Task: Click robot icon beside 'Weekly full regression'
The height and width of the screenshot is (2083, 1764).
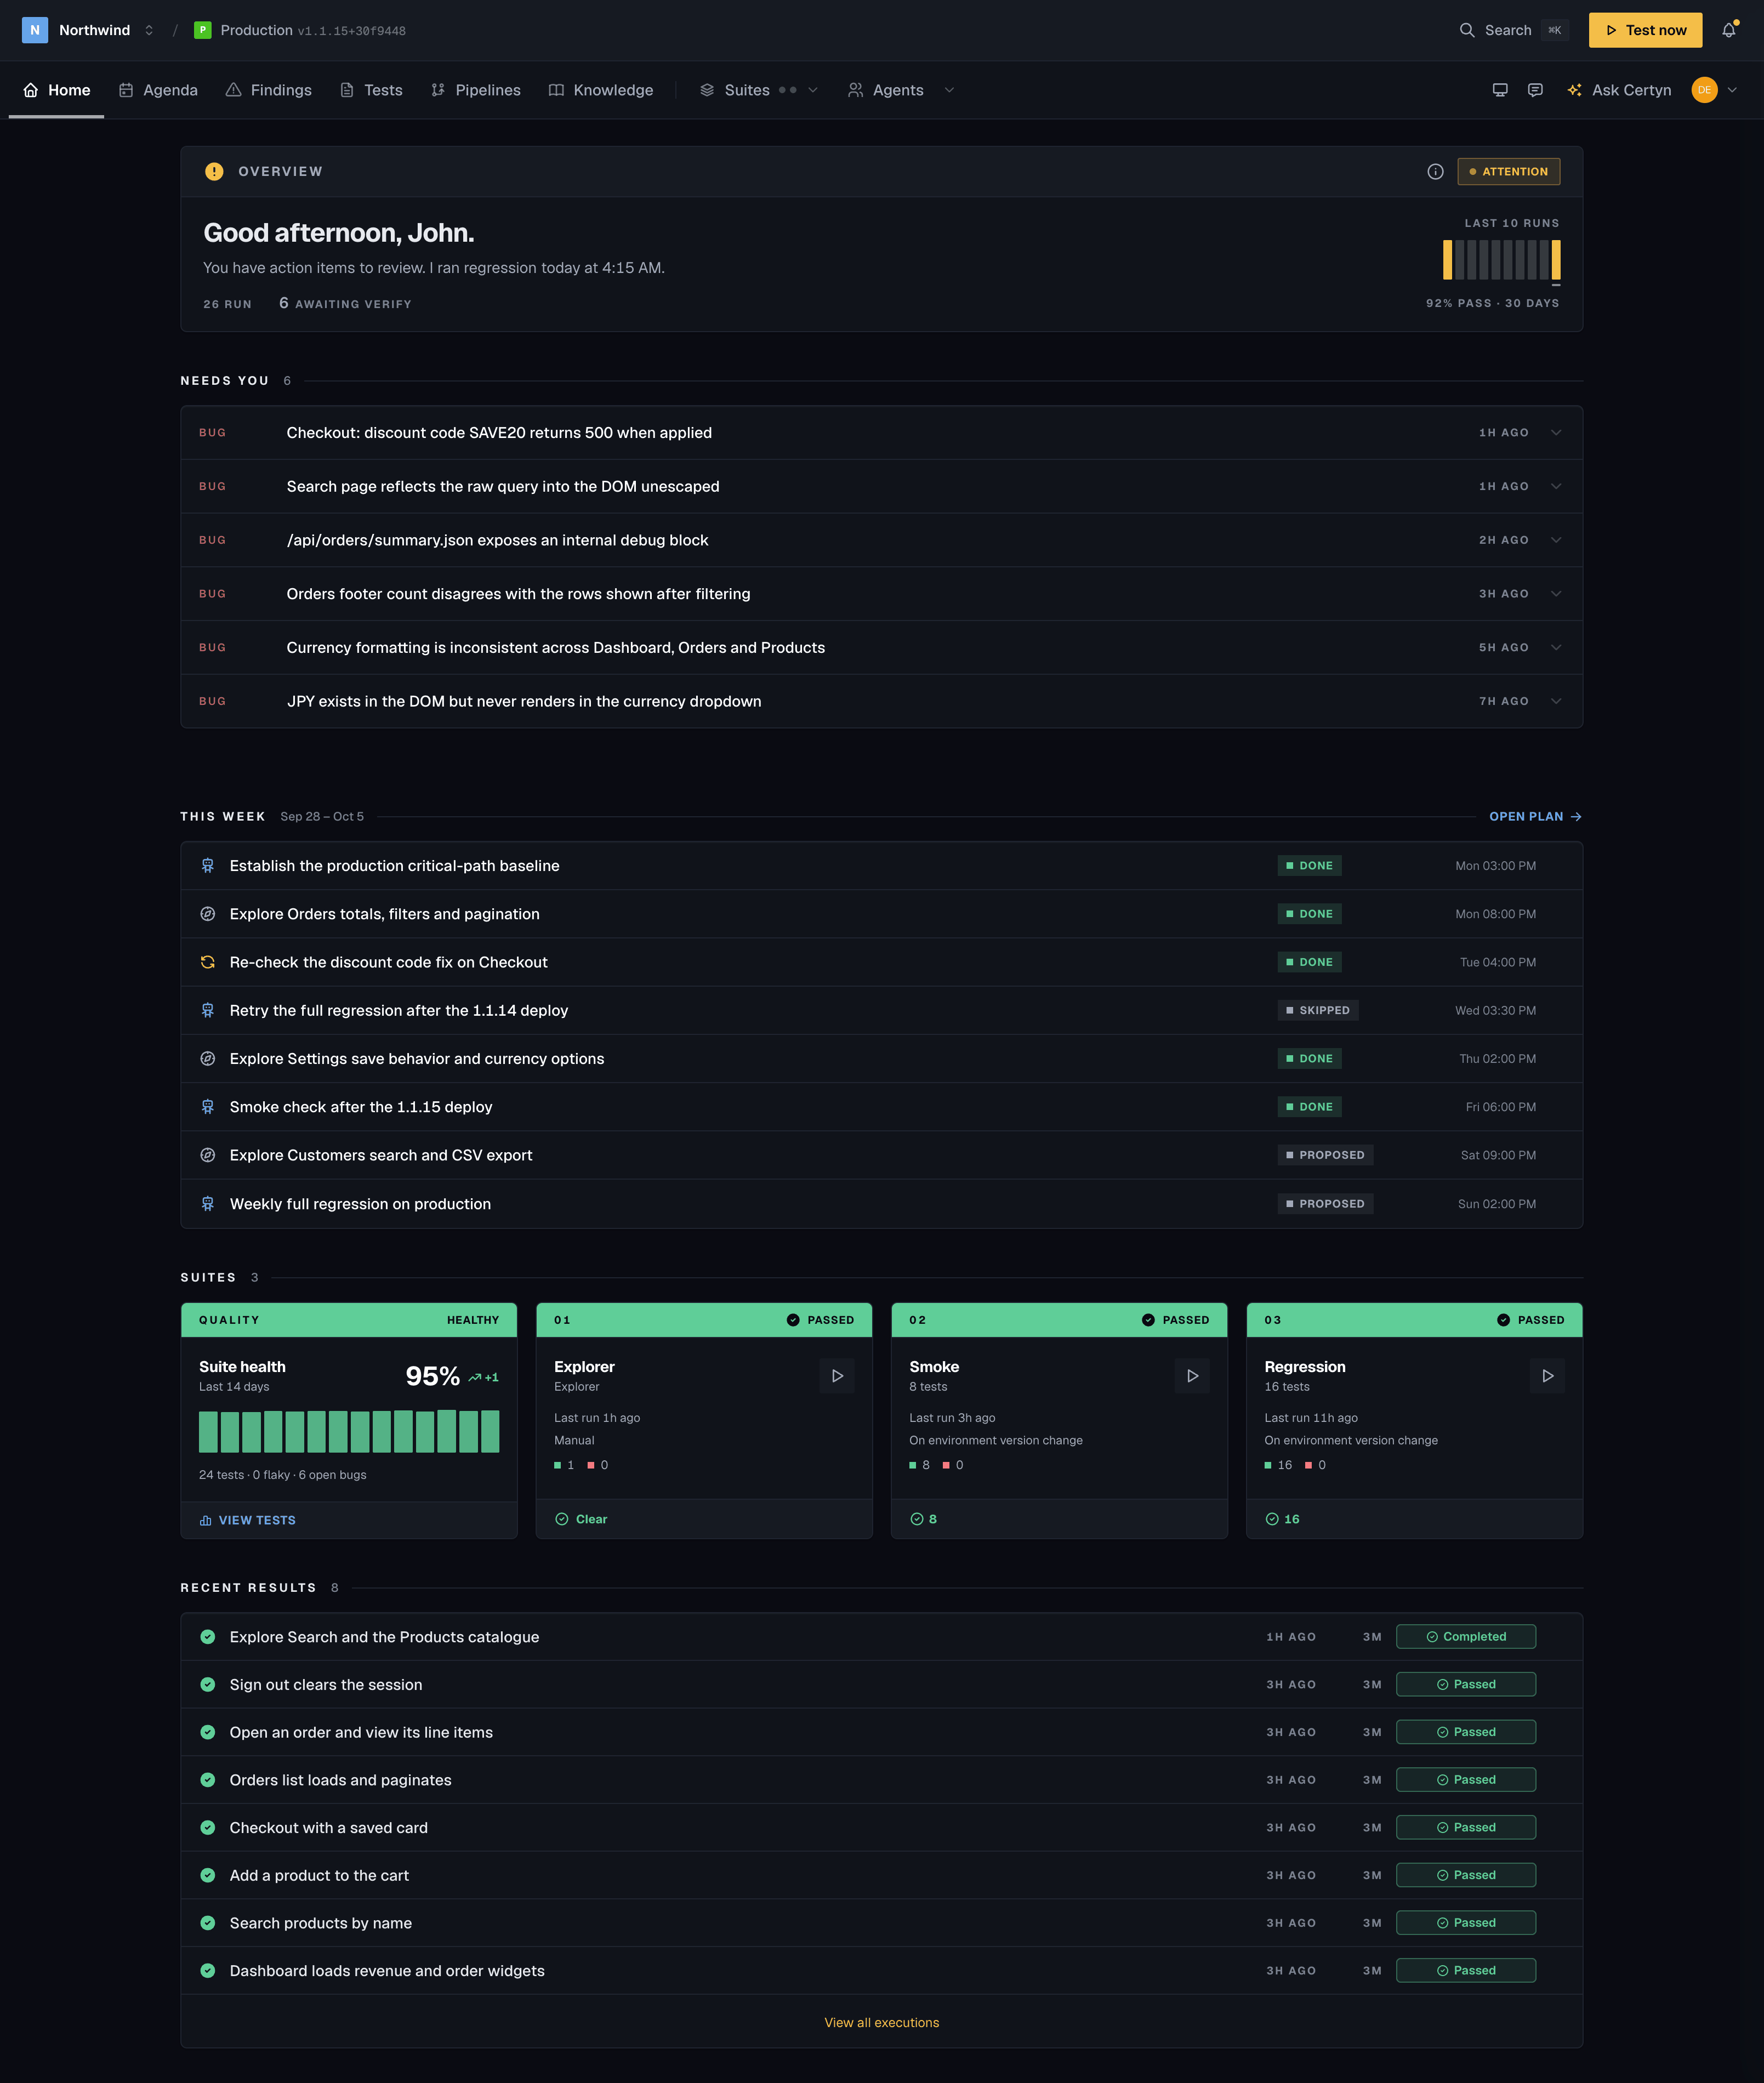Action: [208, 1204]
